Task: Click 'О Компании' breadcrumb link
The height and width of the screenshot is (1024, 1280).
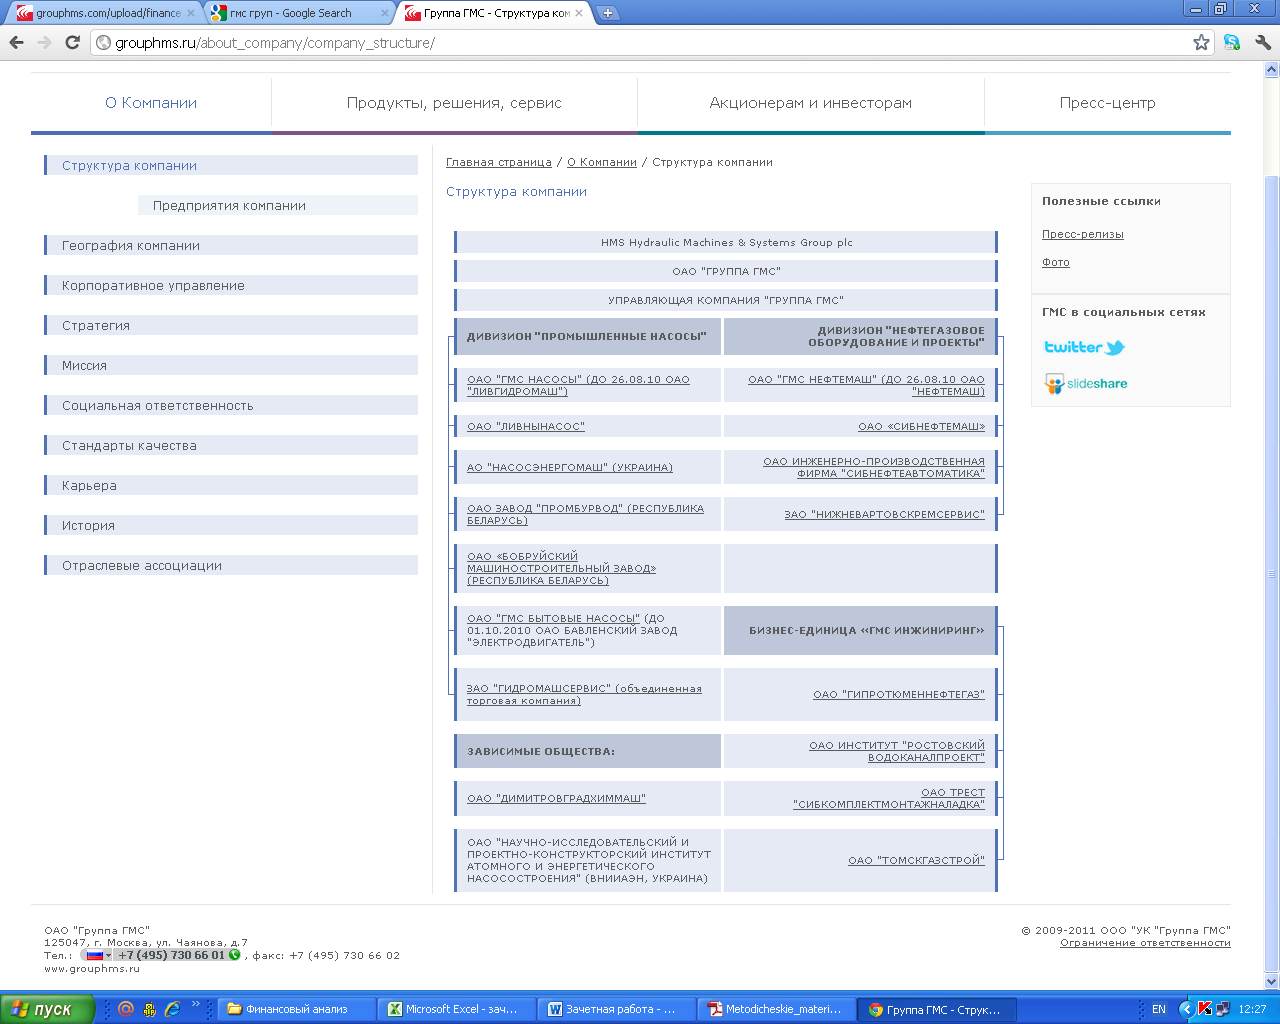Action: tap(602, 162)
